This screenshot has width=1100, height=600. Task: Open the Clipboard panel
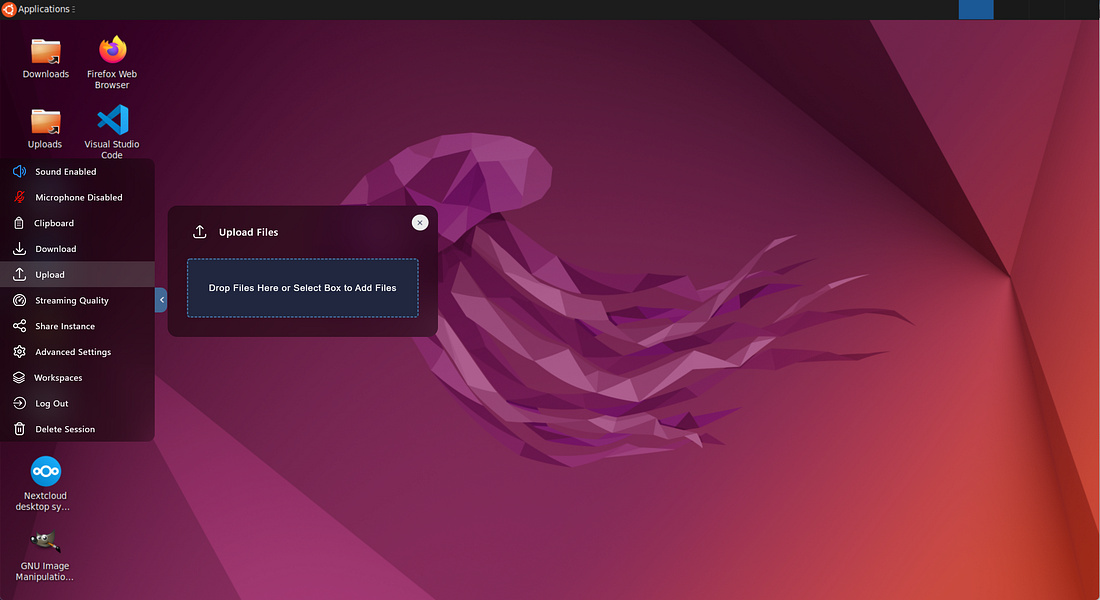click(x=77, y=223)
